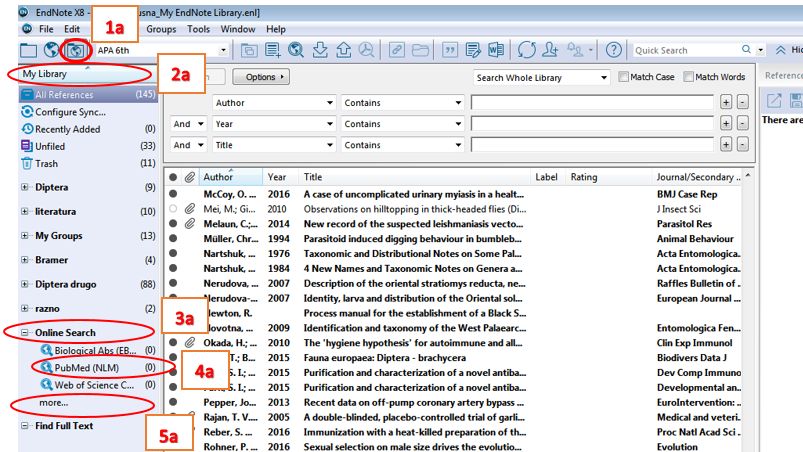Open the Tools menu

coord(198,29)
